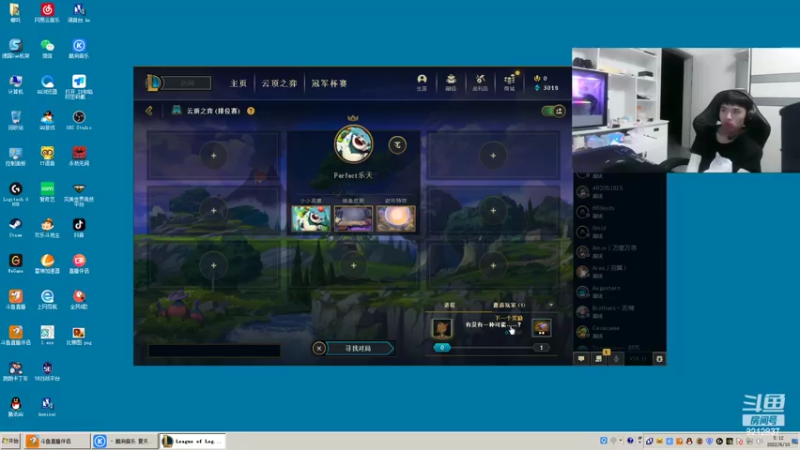Select friend 669yyds in friends list

(620, 212)
